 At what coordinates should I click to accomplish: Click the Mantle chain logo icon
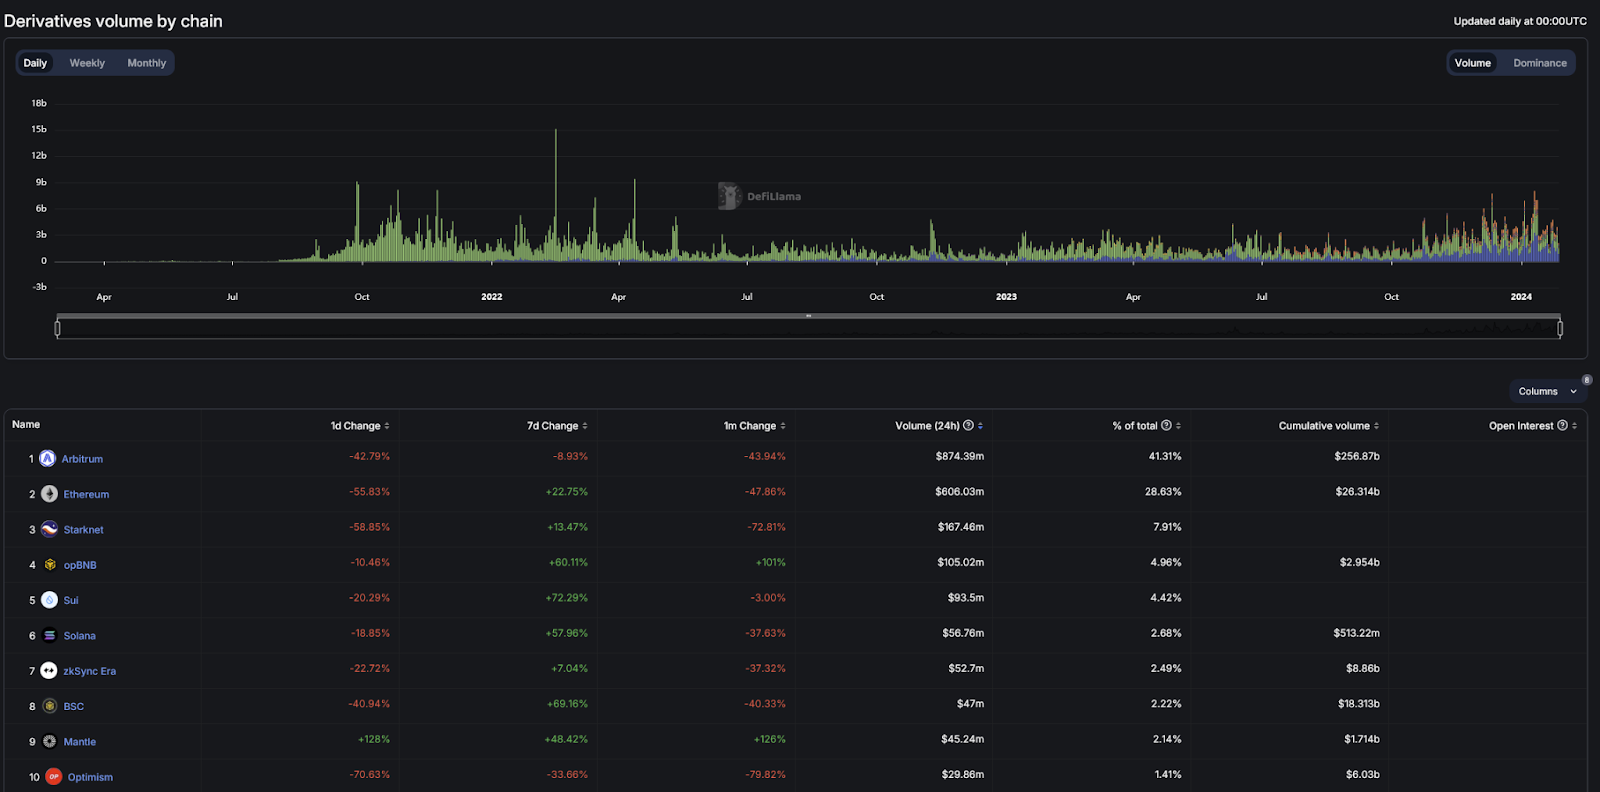(x=49, y=741)
